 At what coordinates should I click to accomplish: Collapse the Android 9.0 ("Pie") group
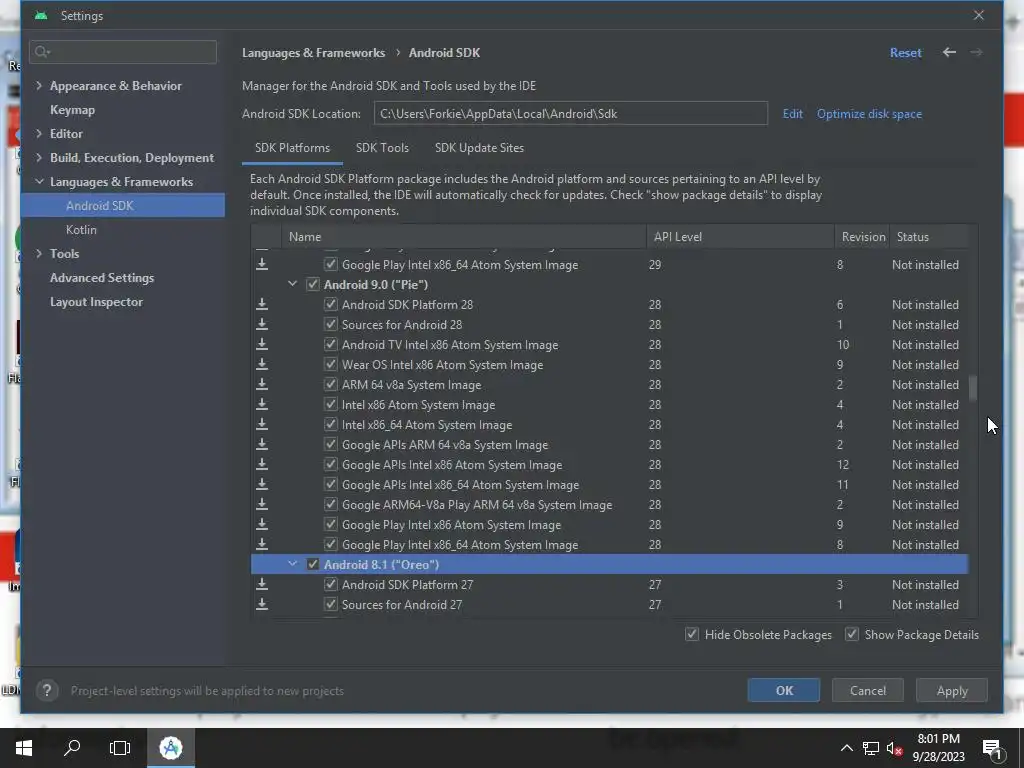(x=293, y=284)
